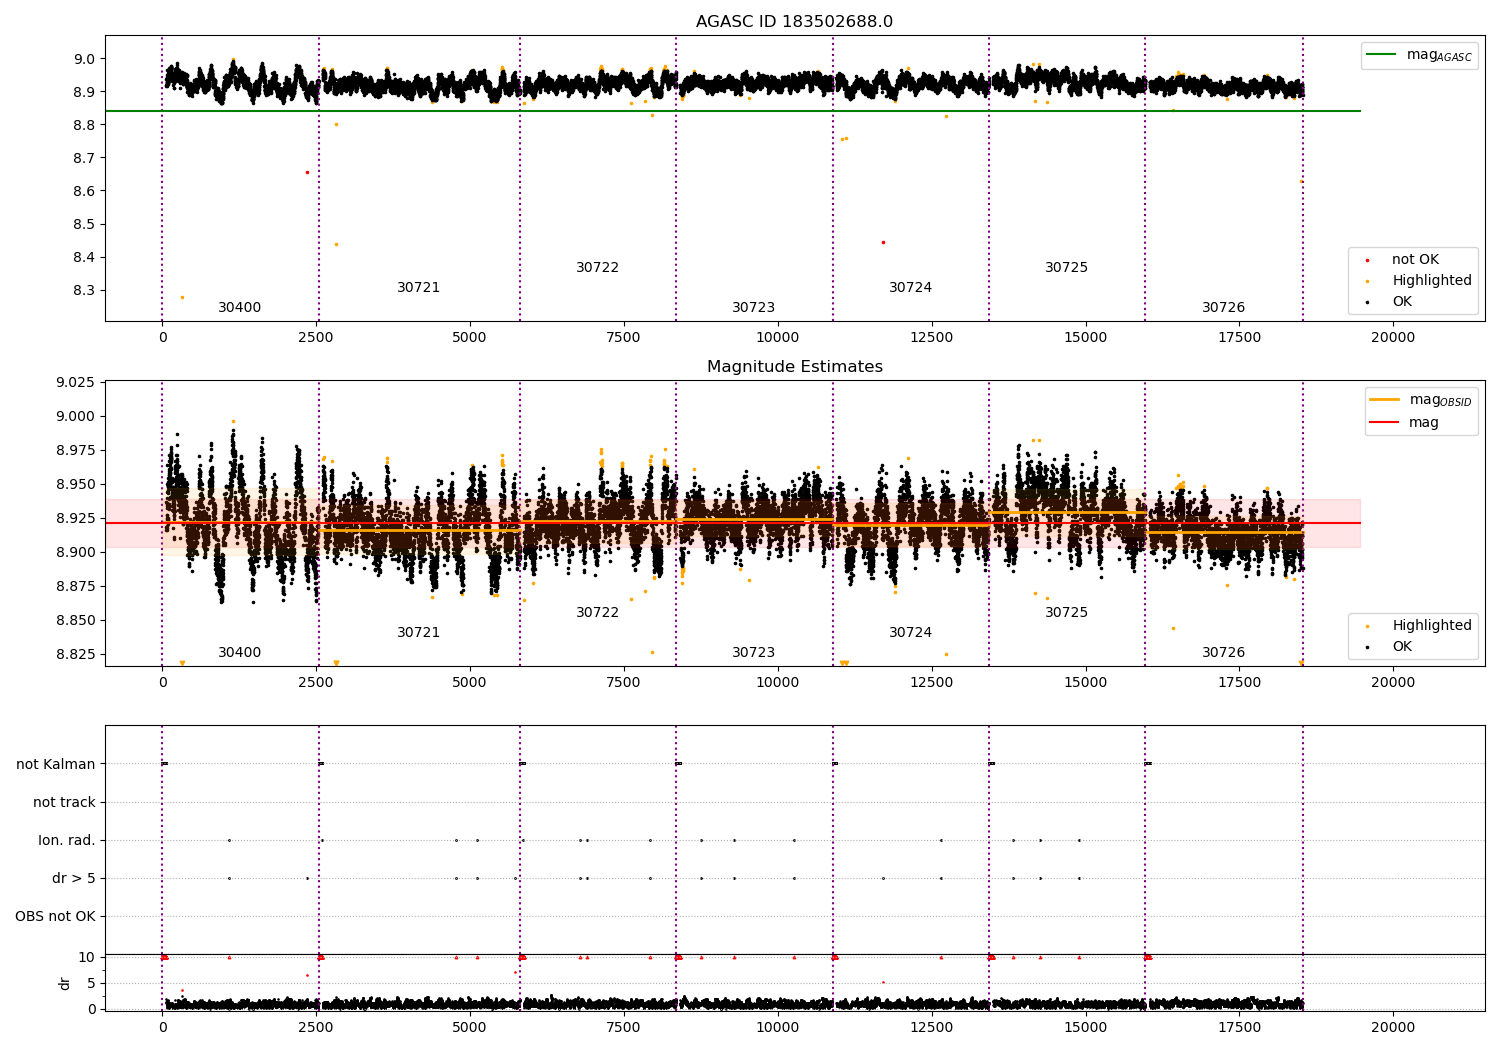The image size is (1500, 1050).
Task: Click "Highlighted" in Magnitude Estimates legend
Action: tap(1432, 626)
